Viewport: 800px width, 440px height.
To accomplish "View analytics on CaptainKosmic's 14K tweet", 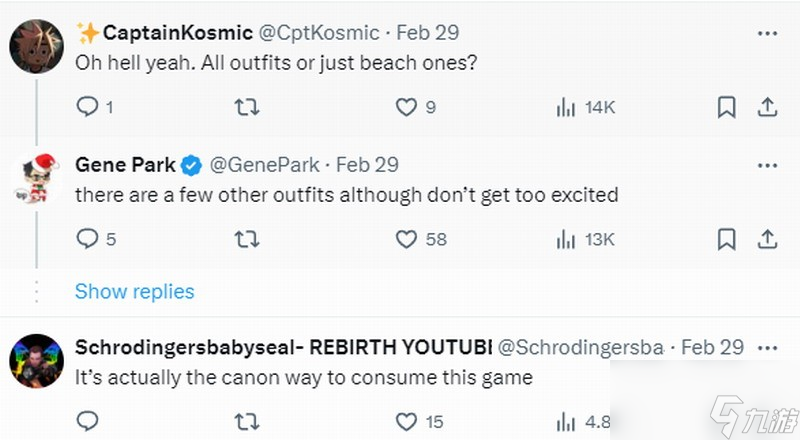I will (x=586, y=108).
